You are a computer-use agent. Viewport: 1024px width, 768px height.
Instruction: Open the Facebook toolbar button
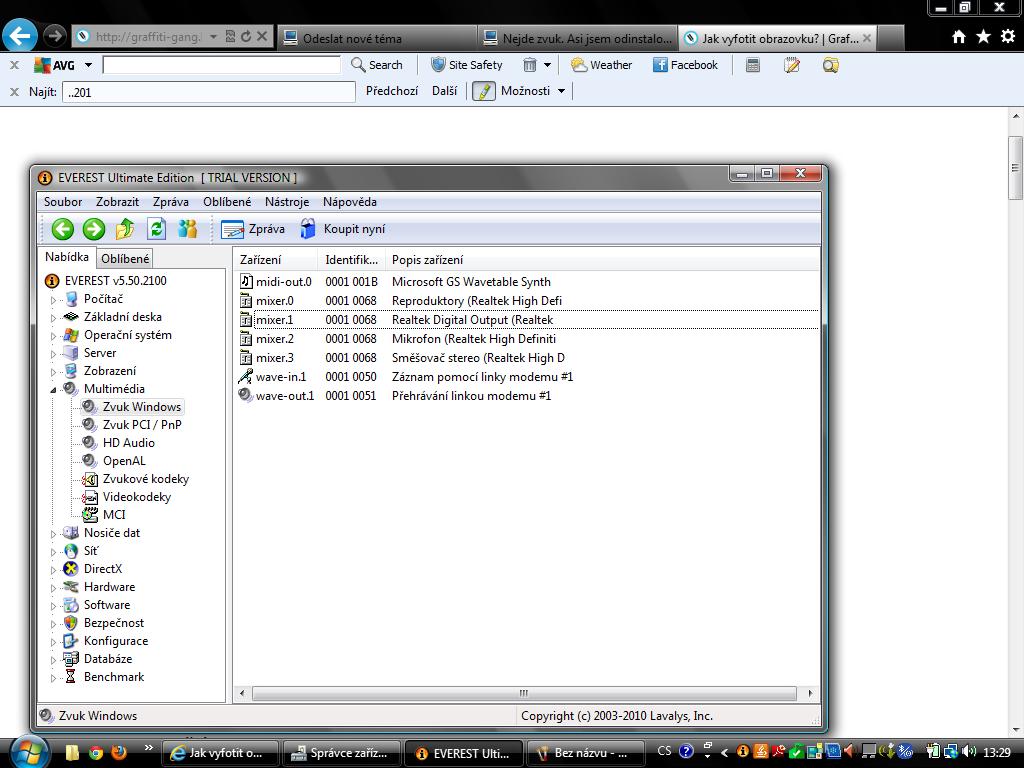686,65
